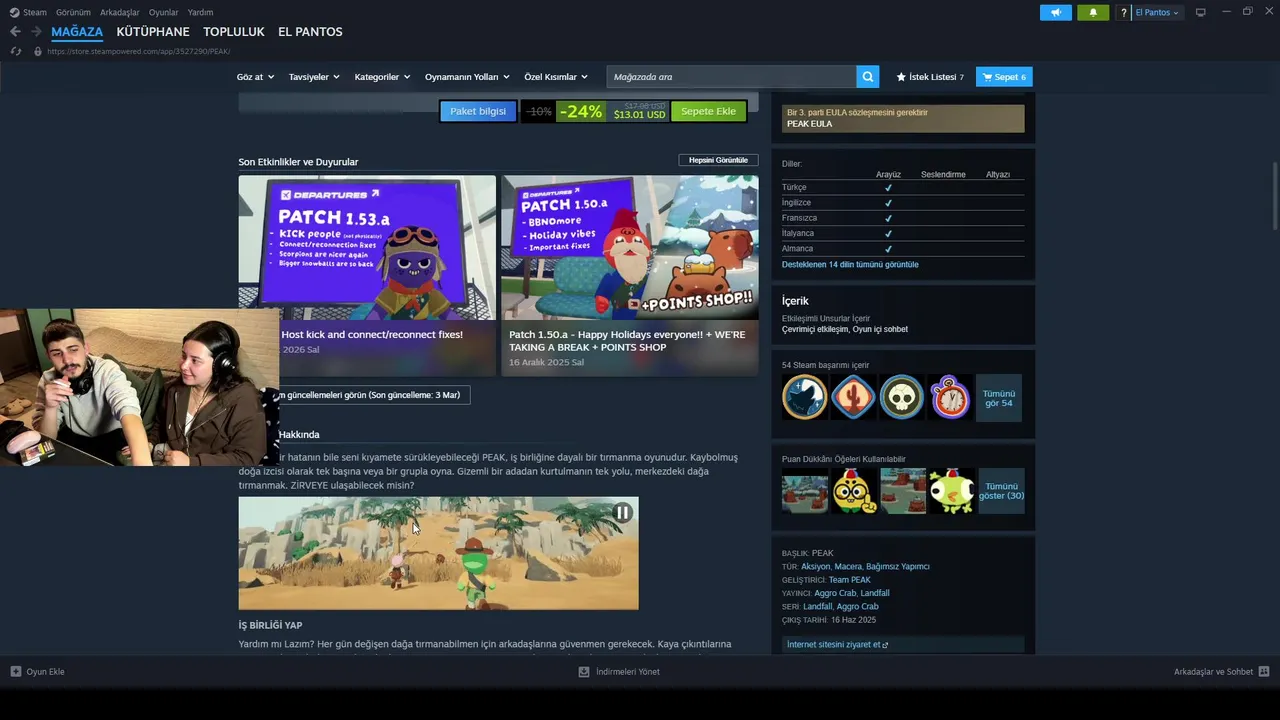This screenshot has width=1280, height=720.
Task: Expand the Özel Kısımlar dropdown
Action: (x=556, y=77)
